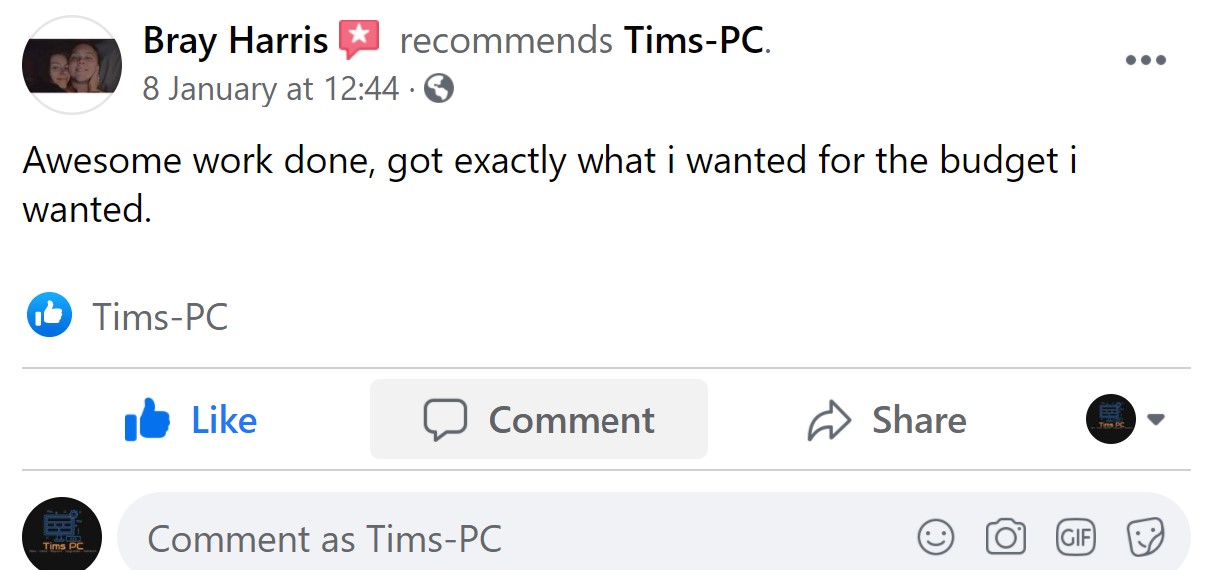Image resolution: width=1205 pixels, height=570 pixels.
Task: Open the three-dot post options menu
Action: [x=1145, y=60]
